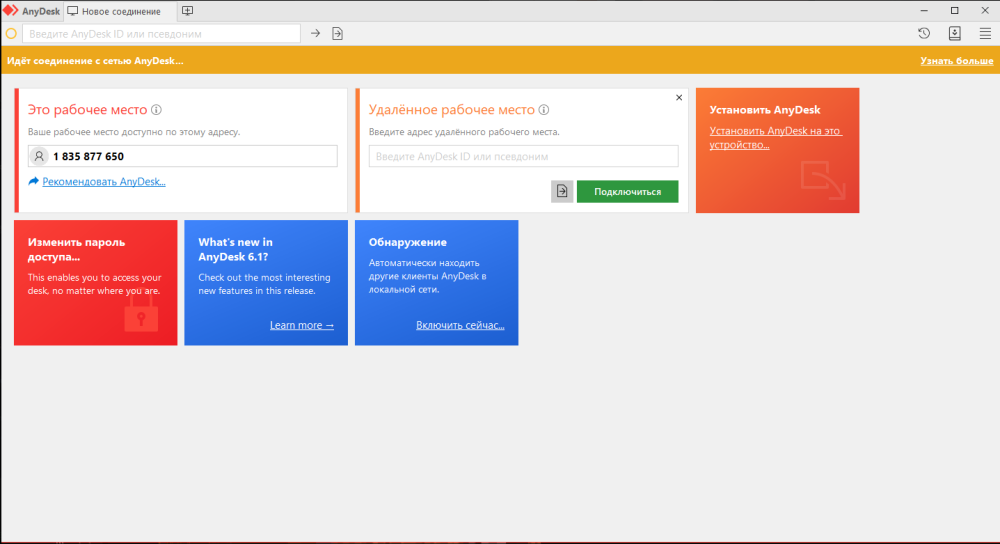Click your ID field 1 835 877 650

tap(182, 156)
